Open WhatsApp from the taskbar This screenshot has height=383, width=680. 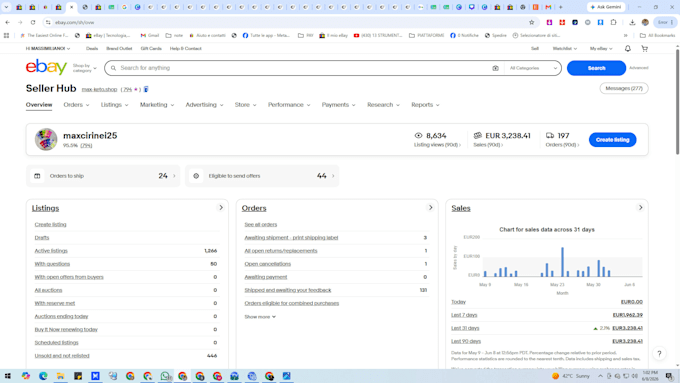coord(165,376)
